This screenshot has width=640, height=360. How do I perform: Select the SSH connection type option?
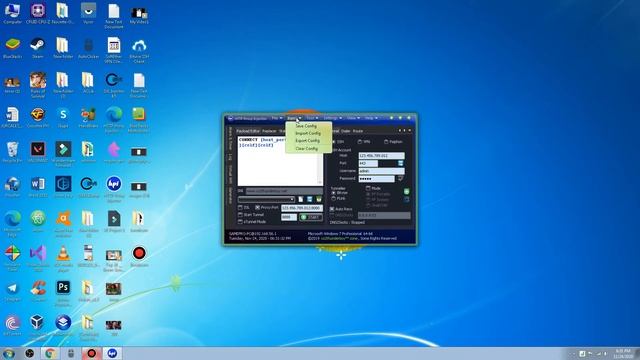click(338, 142)
